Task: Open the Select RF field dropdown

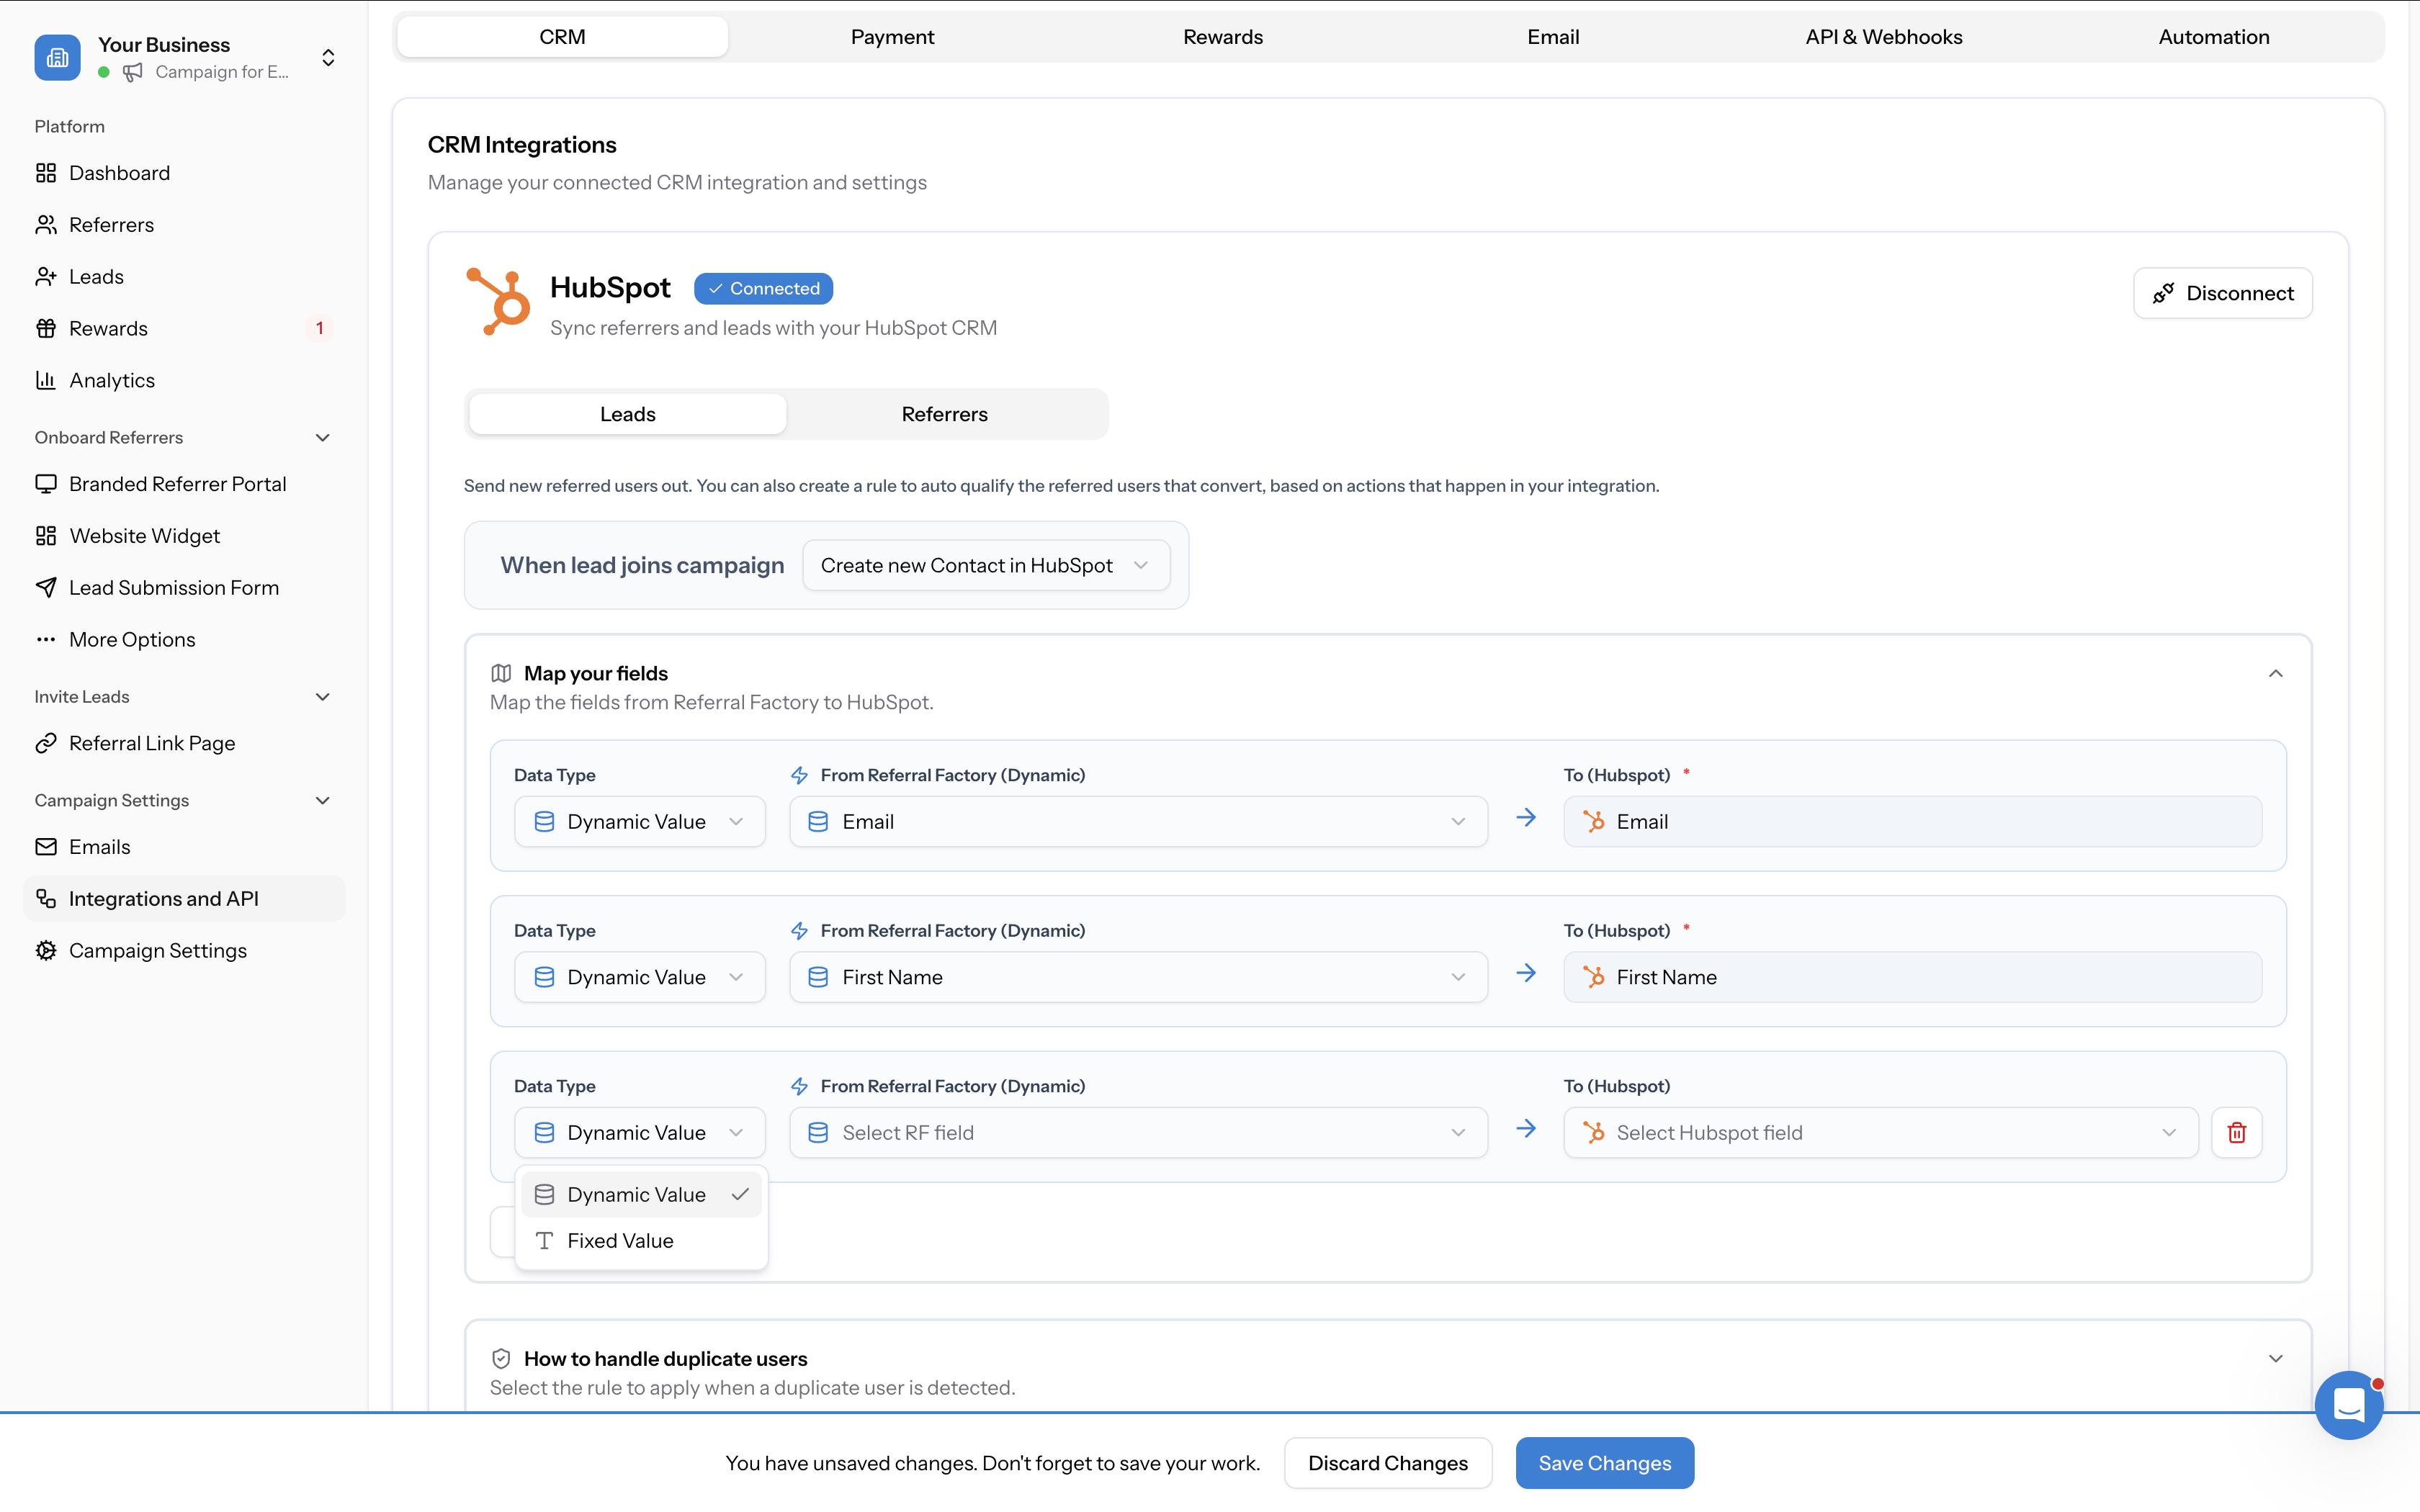Action: [1137, 1132]
